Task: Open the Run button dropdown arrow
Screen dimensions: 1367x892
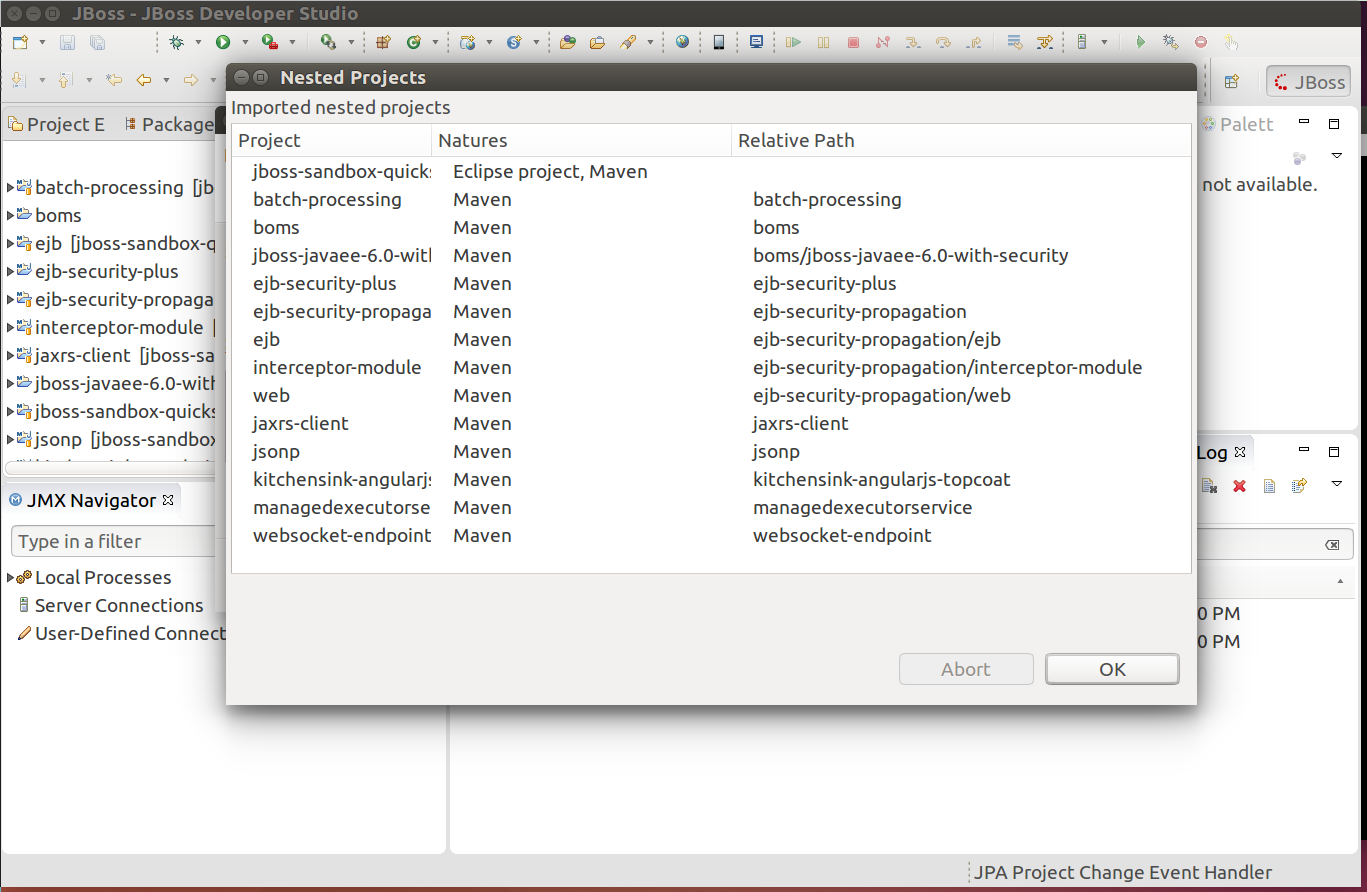Action: pos(245,42)
